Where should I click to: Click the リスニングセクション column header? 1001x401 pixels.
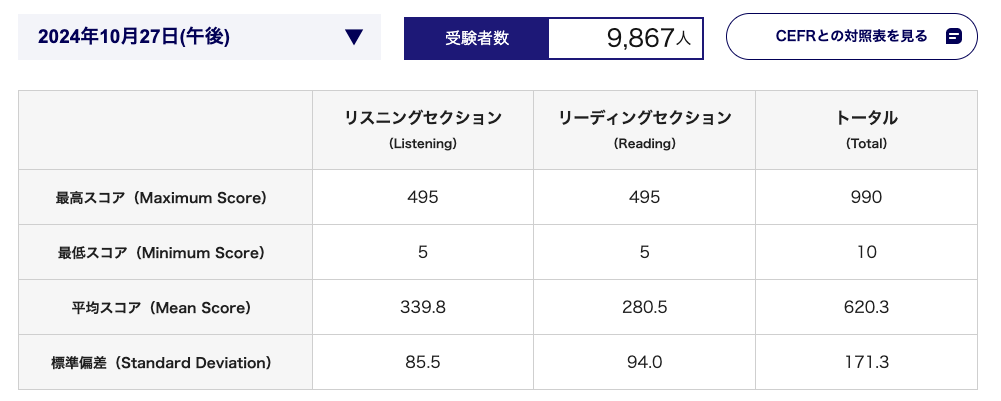click(423, 130)
